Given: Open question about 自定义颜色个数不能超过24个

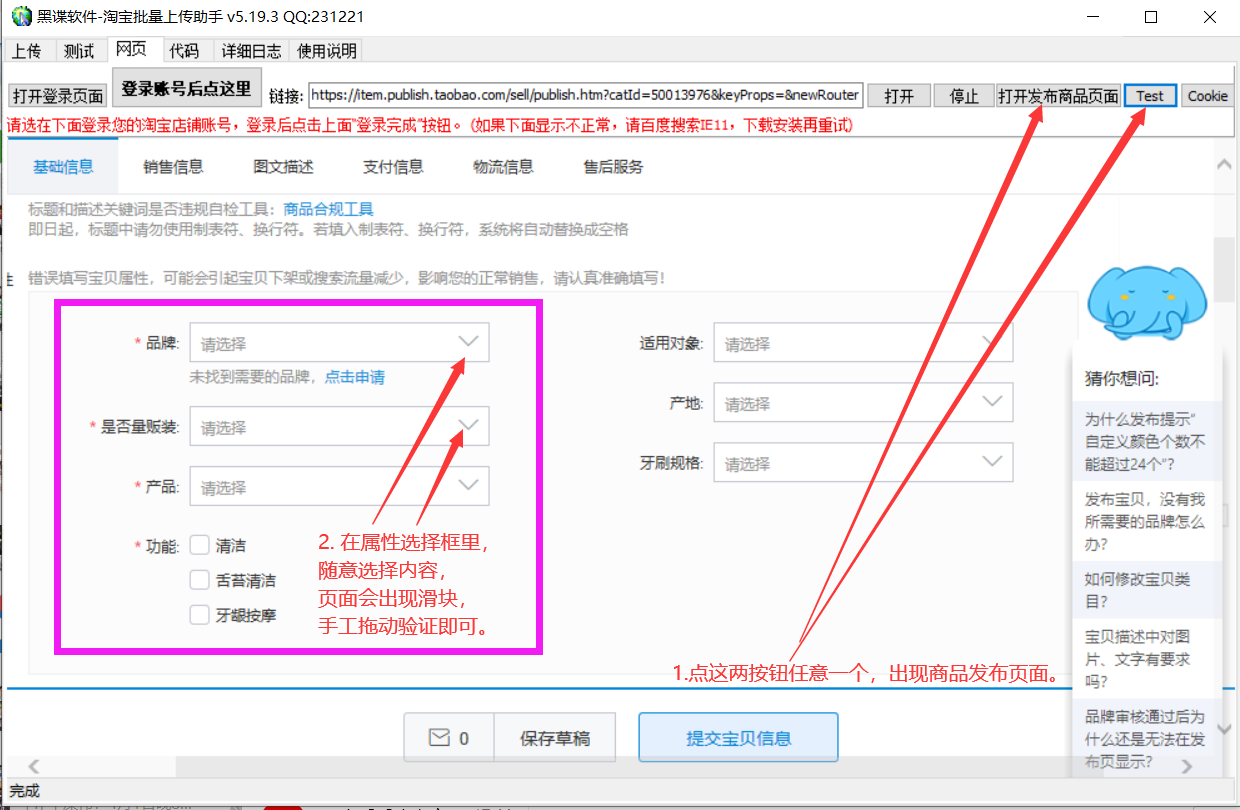Looking at the screenshot, I should tap(1145, 441).
